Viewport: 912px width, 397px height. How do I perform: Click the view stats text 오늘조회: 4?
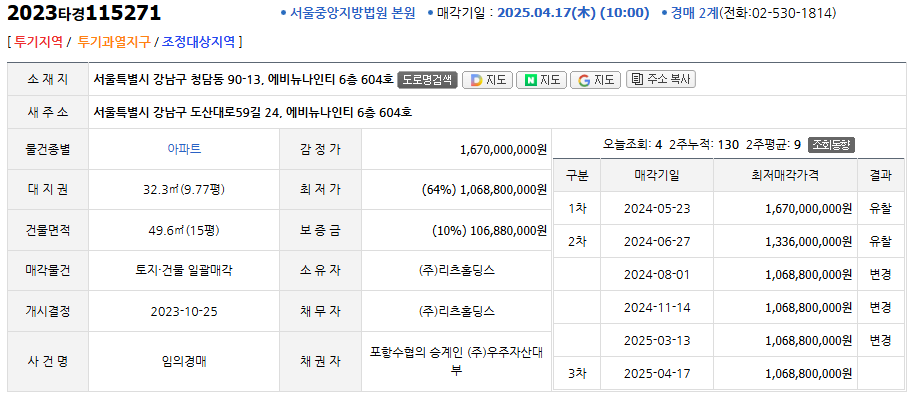click(x=632, y=144)
